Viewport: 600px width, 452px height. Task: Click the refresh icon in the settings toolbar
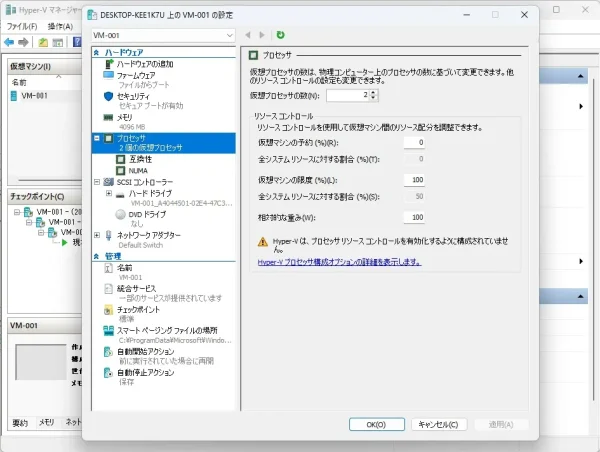click(280, 35)
